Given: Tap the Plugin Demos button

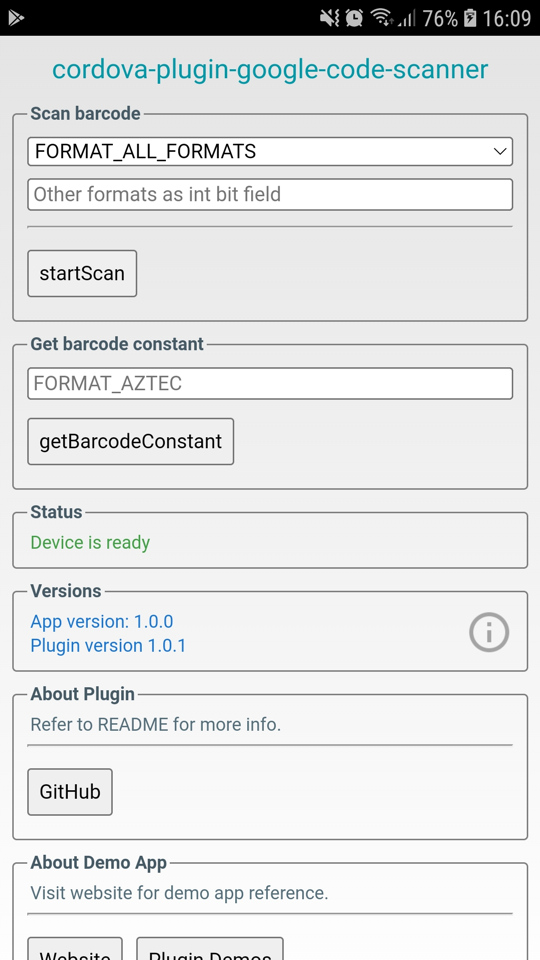Looking at the screenshot, I should [x=209, y=951].
